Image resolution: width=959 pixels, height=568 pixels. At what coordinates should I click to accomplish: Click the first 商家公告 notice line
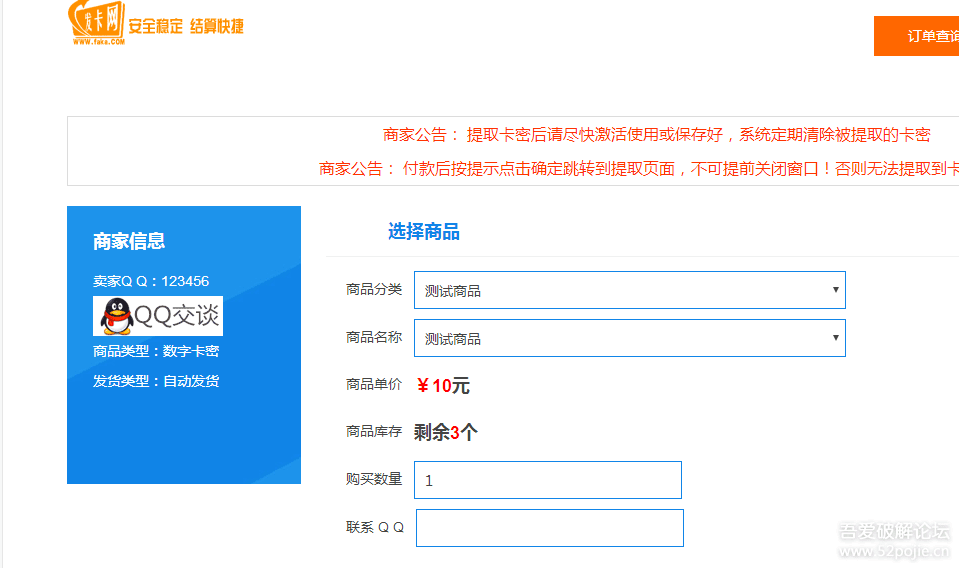click(656, 135)
